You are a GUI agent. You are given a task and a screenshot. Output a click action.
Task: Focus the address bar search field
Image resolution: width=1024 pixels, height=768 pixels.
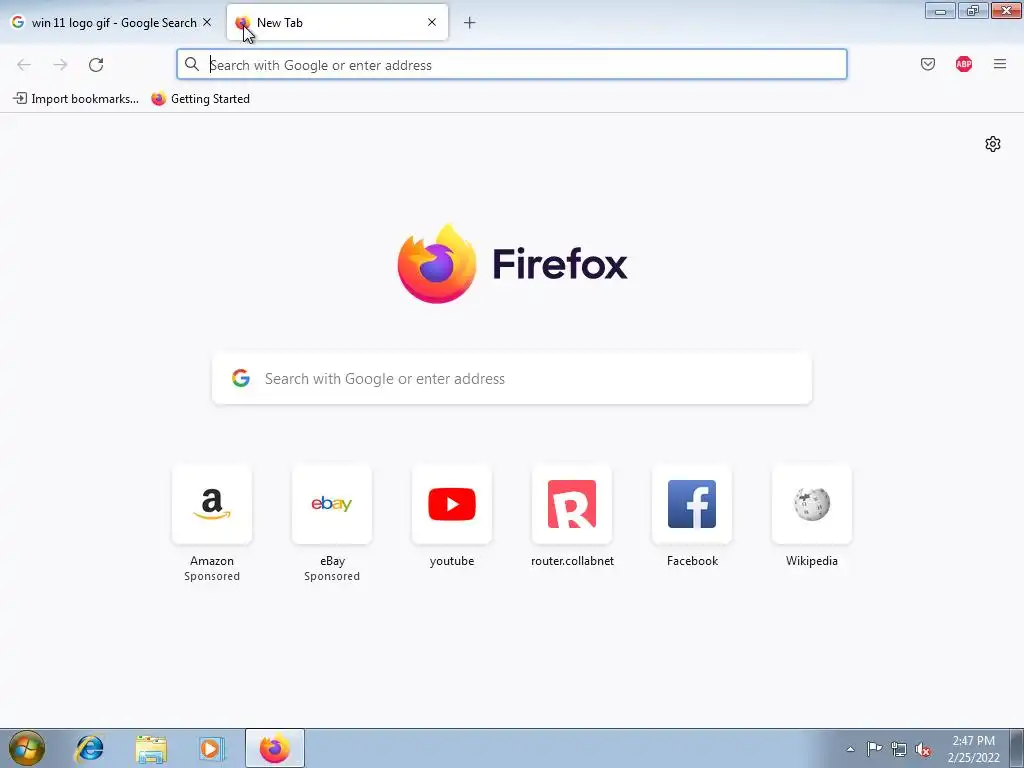(511, 65)
